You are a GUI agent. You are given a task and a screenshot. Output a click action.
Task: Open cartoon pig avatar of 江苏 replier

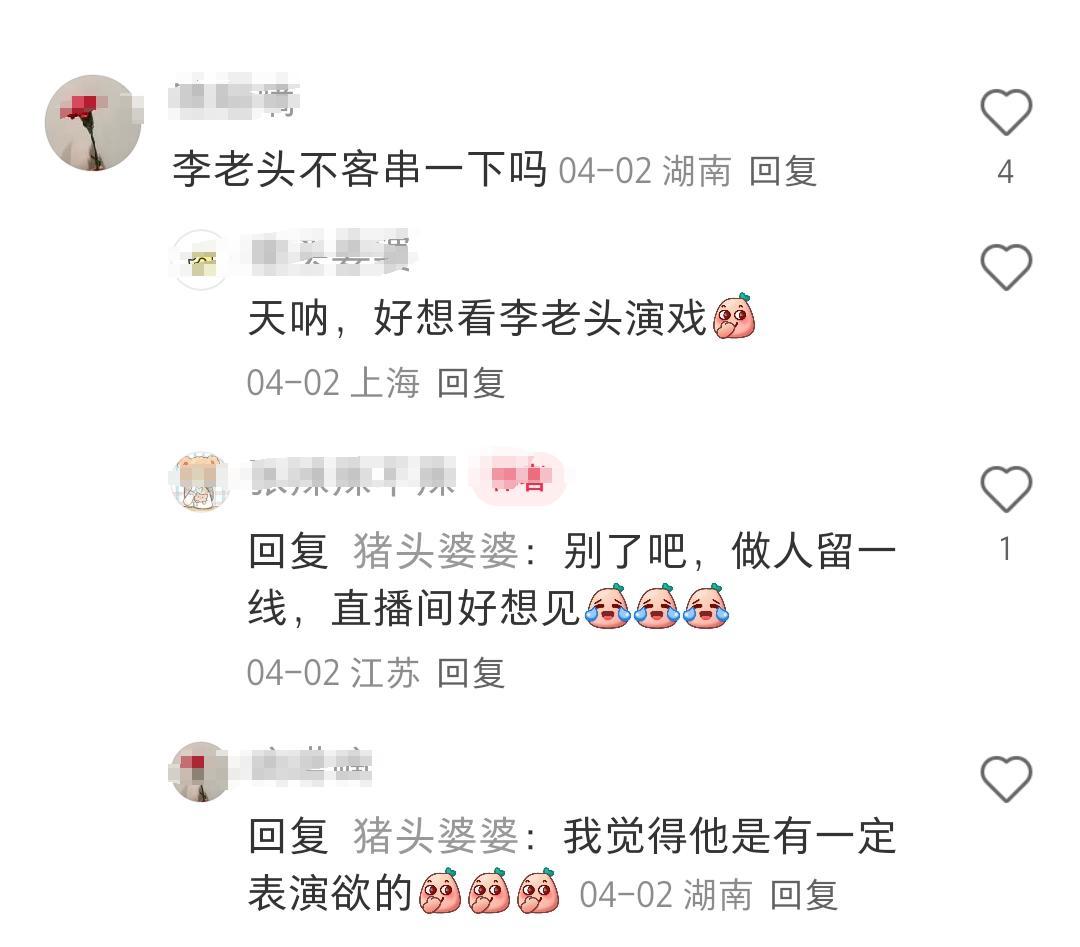pos(200,481)
